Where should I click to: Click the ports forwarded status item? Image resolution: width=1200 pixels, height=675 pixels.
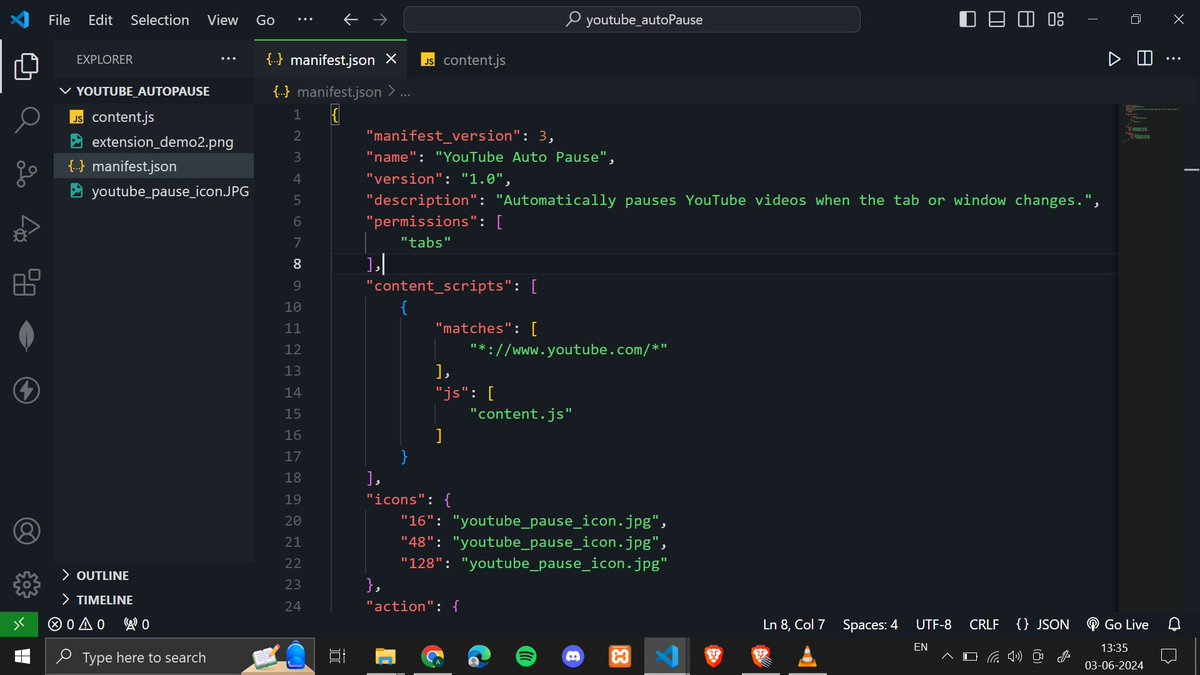pos(136,624)
